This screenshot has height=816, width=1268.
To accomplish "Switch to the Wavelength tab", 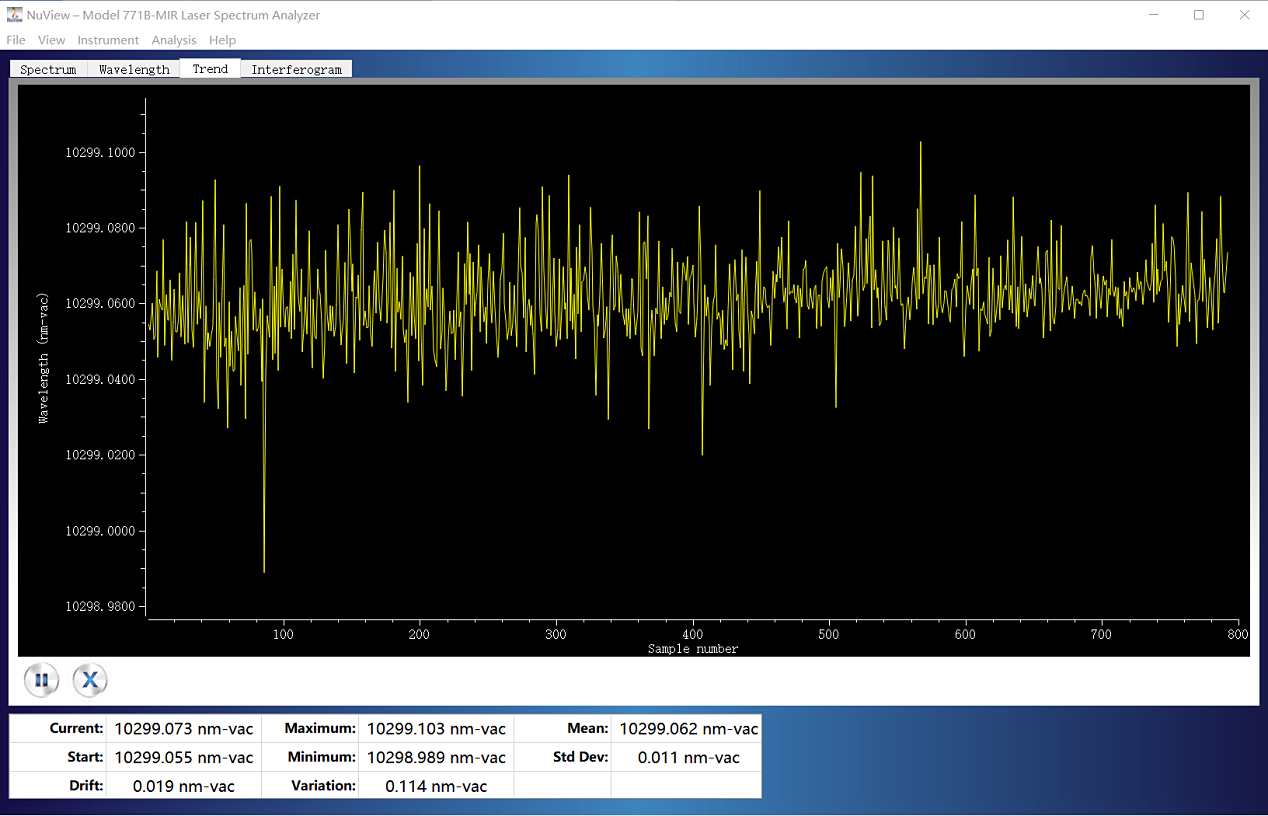I will coord(134,69).
